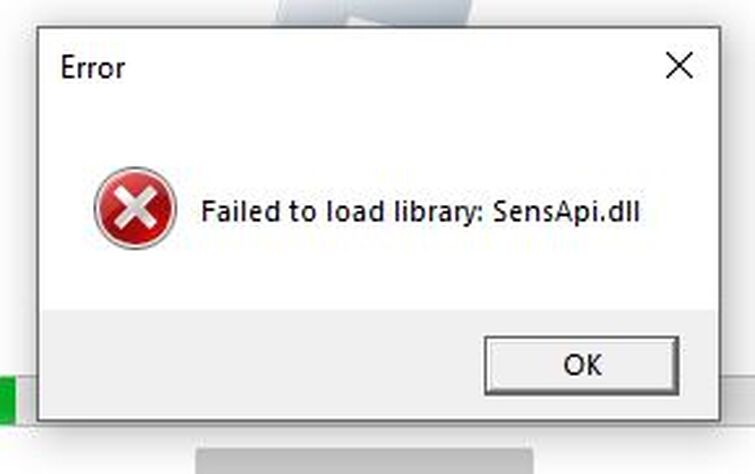Close the Error dialog with X

pyautogui.click(x=679, y=65)
